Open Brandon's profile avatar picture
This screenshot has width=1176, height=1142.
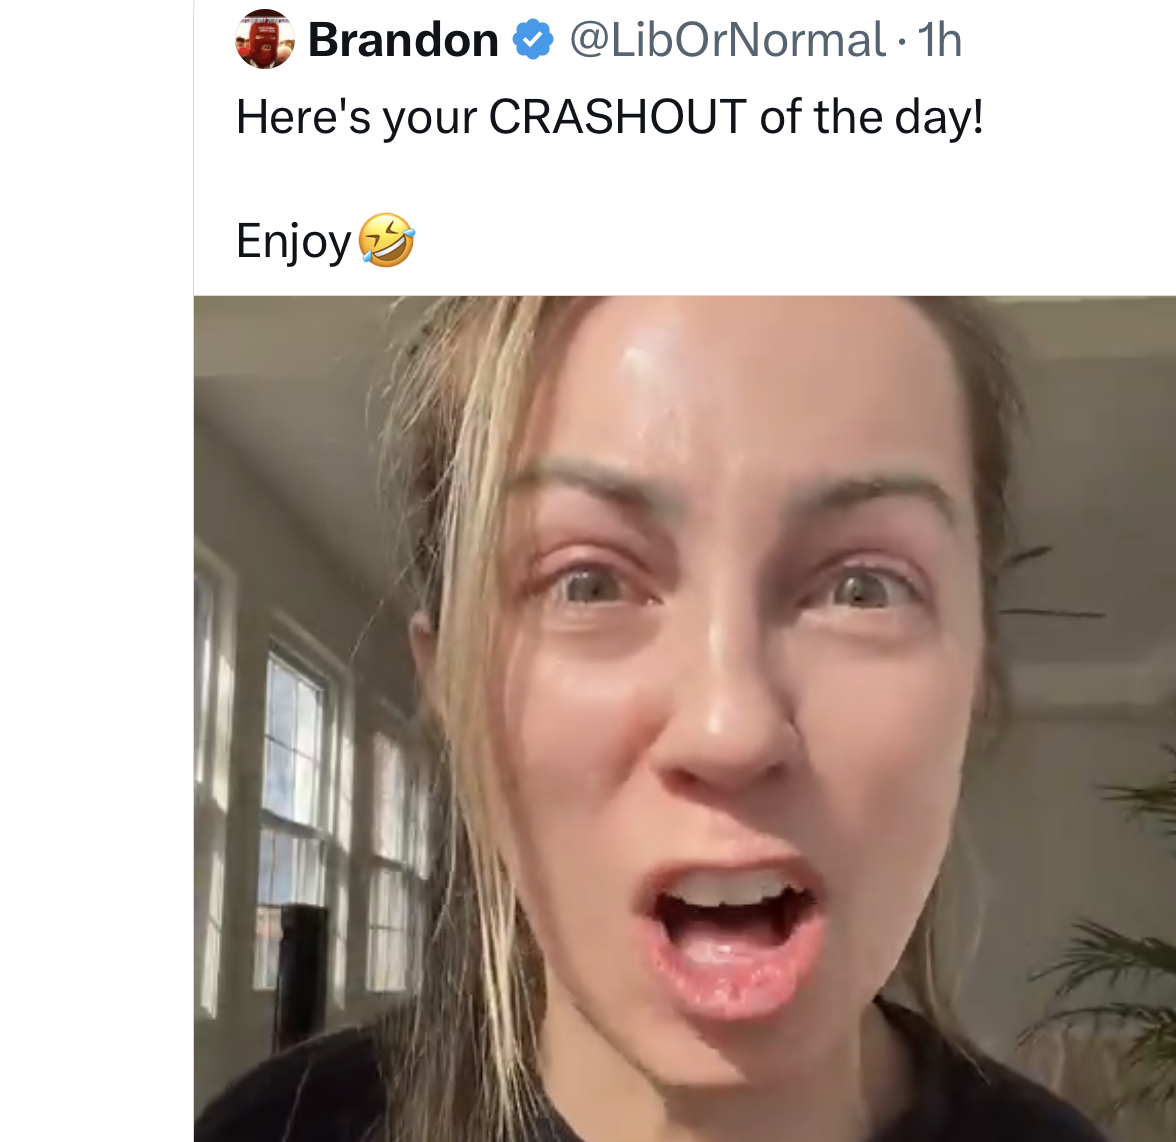[264, 39]
